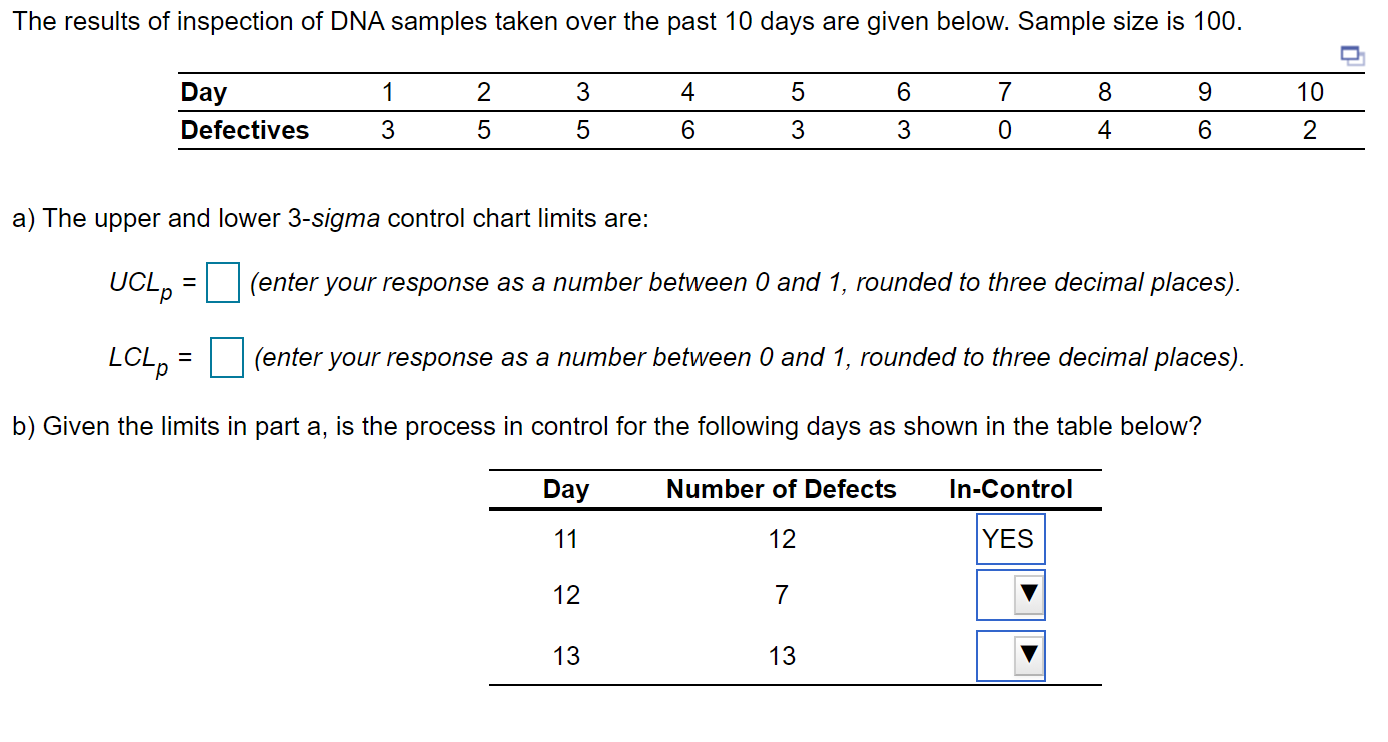Click the UCLp label next to its box

(139, 283)
